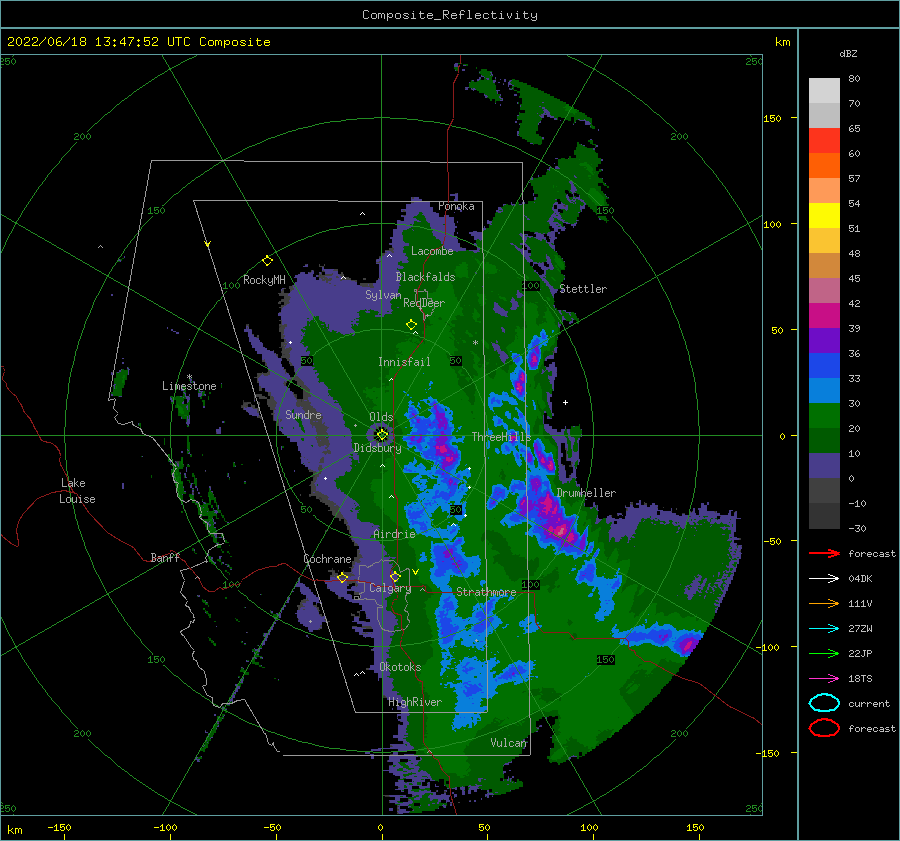Click the yellow diamond marker near RockyMH
Viewport: 900px width, 841px height.
coord(267,261)
